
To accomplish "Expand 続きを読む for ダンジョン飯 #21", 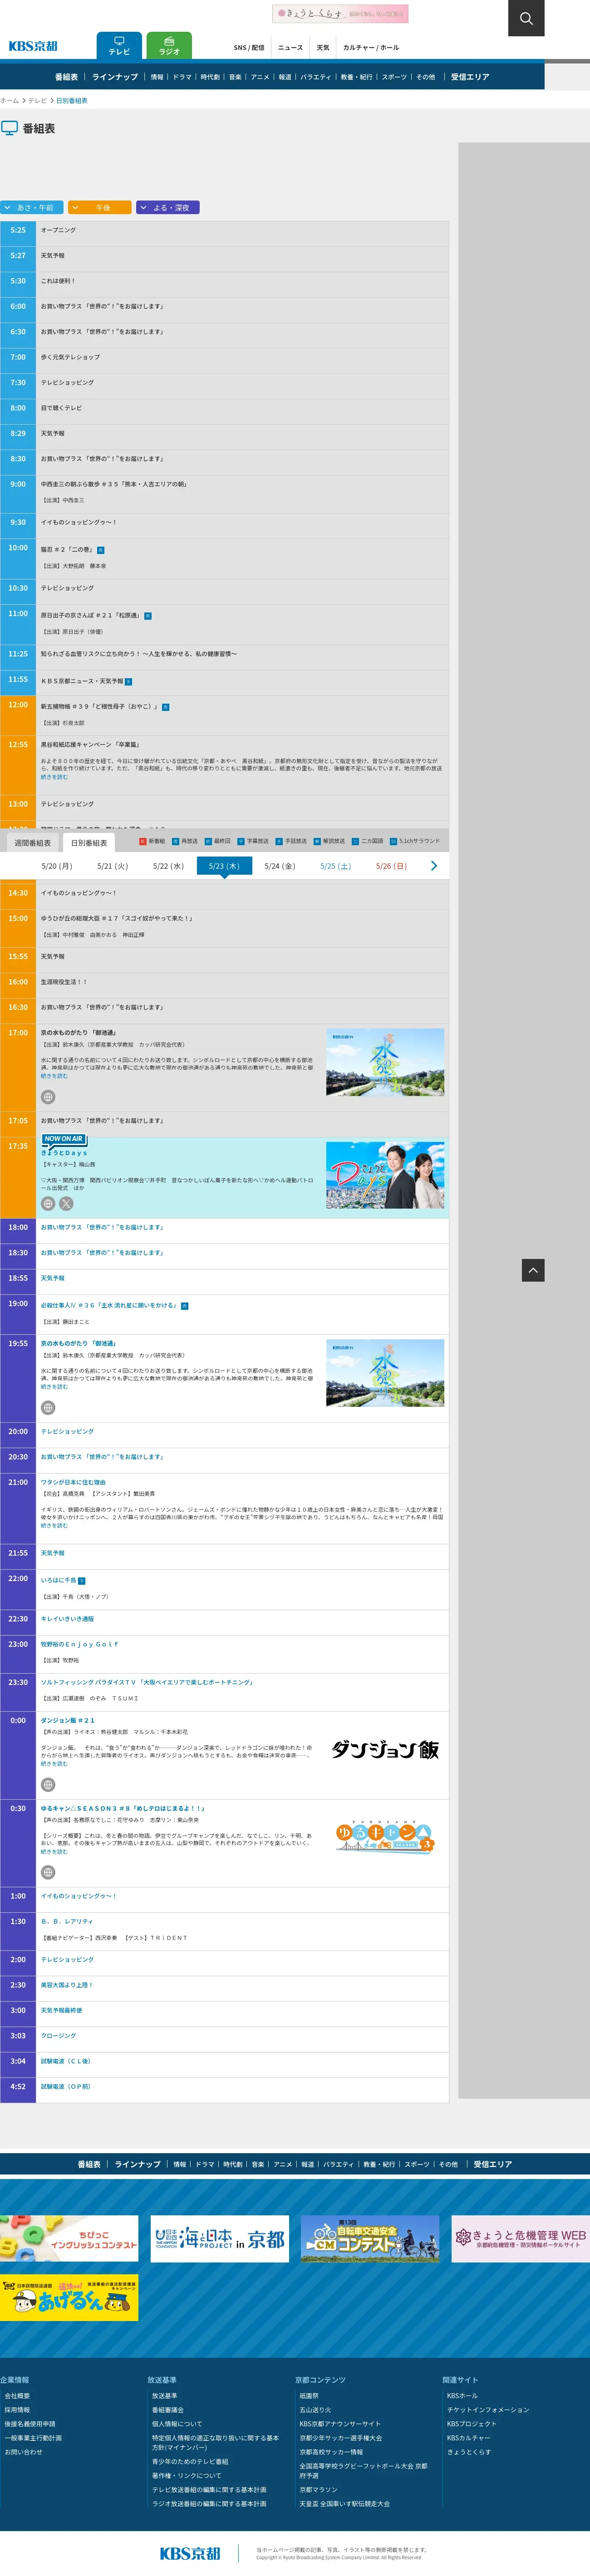I will click(x=54, y=1763).
